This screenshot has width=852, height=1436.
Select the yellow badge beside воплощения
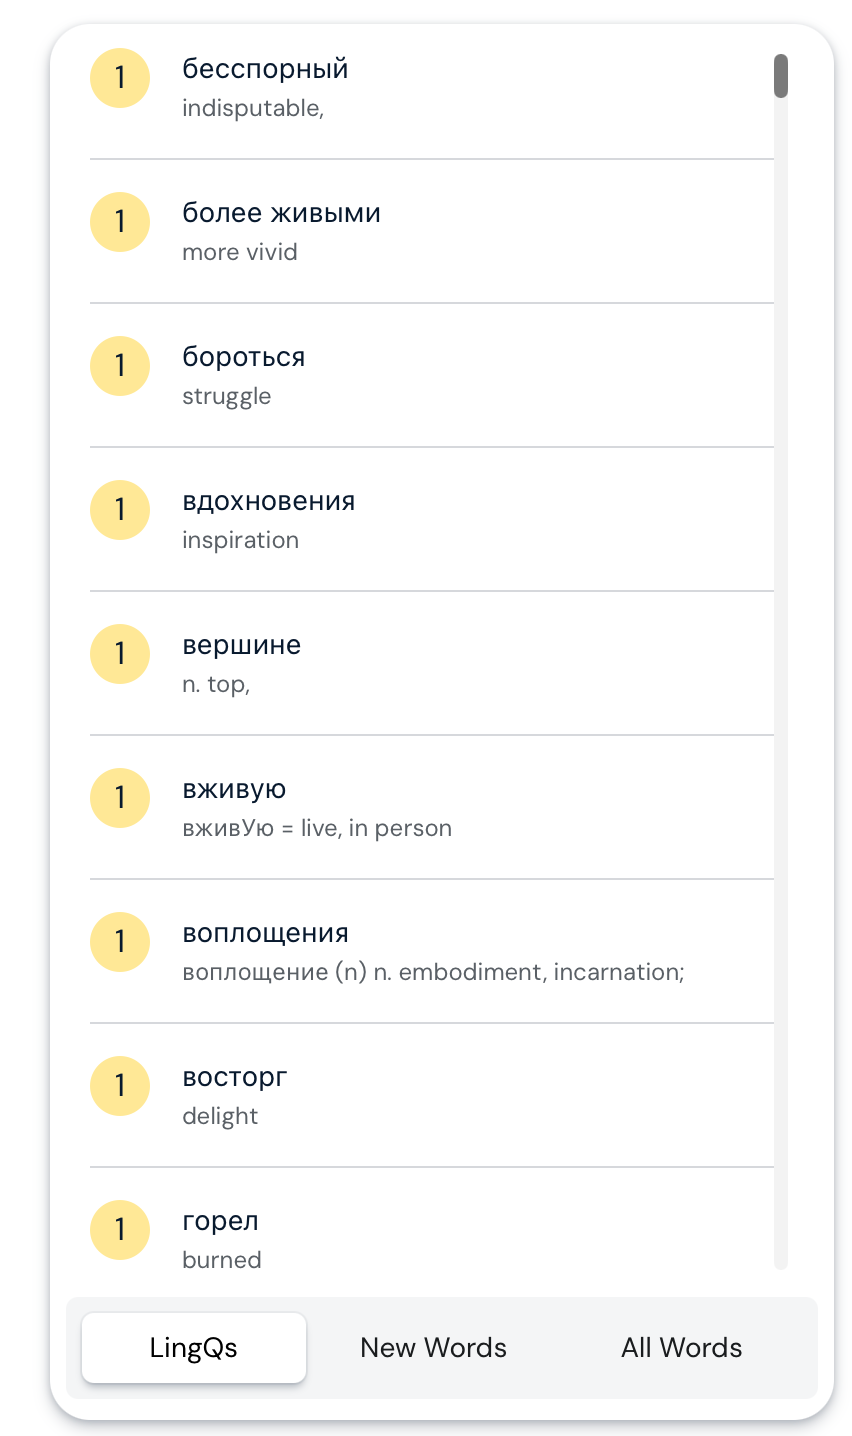(120, 941)
